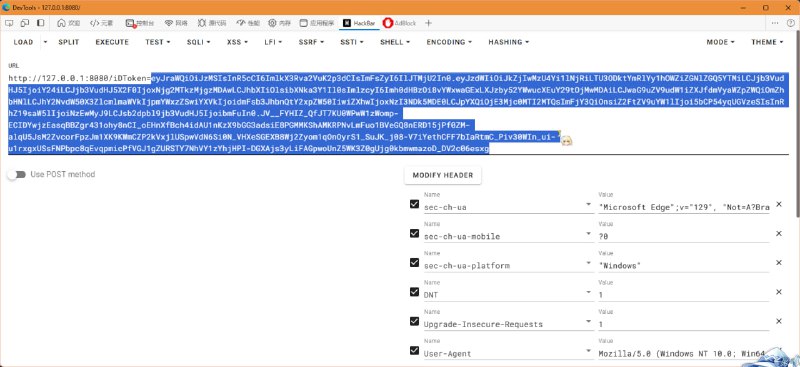Click the MODIFY HEADER button
The image size is (800, 367).
(x=443, y=175)
